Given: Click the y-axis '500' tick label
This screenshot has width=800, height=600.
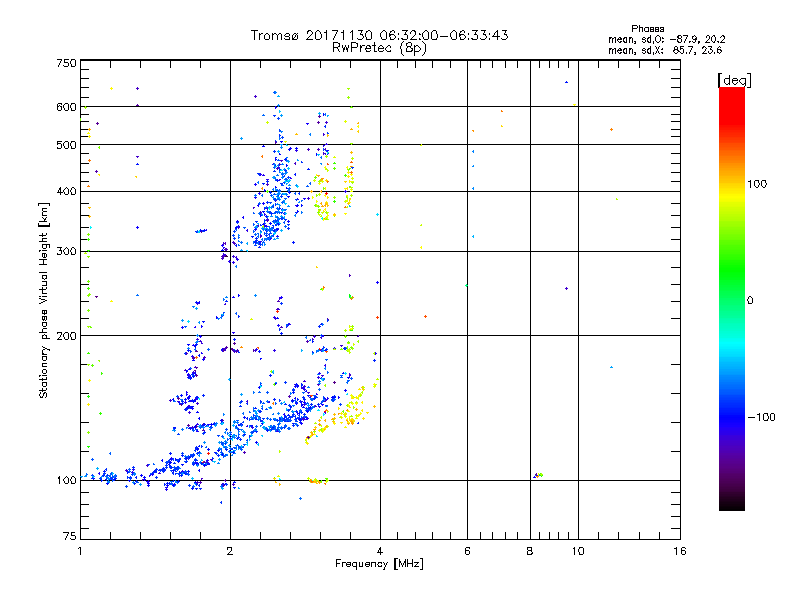Looking at the screenshot, I should (x=66, y=145).
